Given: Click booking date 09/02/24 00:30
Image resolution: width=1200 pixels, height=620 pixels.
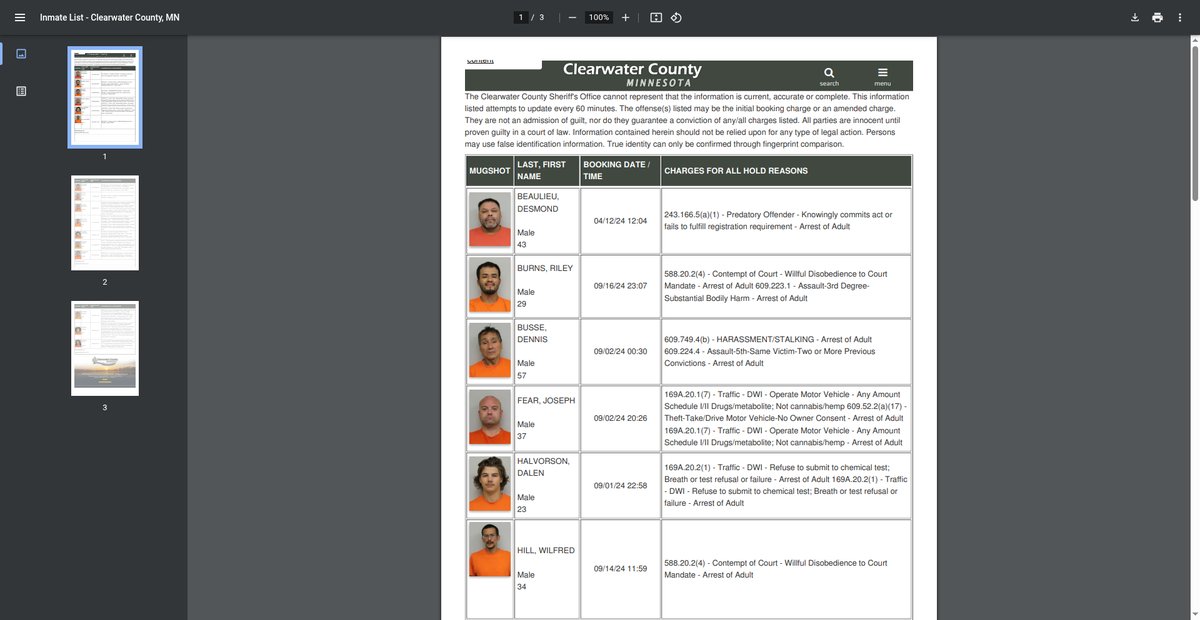Looking at the screenshot, I should point(620,351).
